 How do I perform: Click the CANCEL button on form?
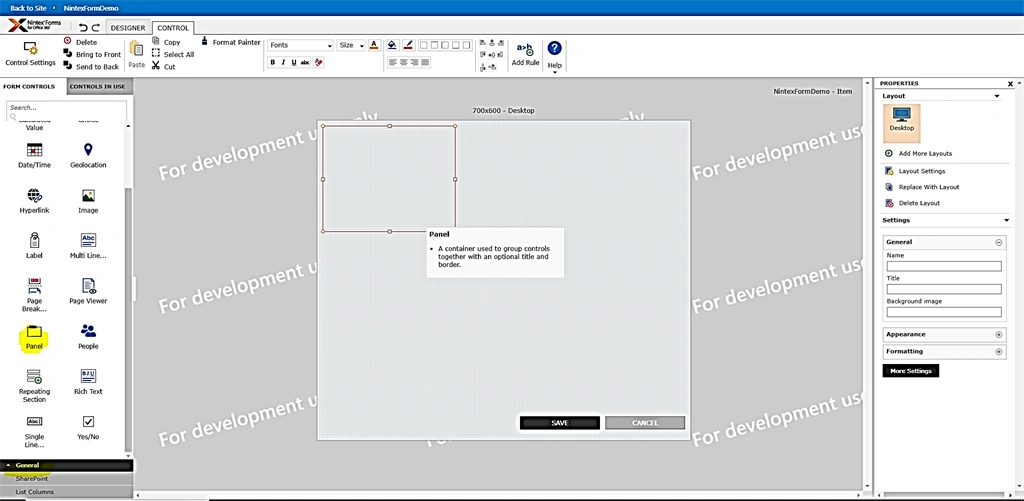click(x=645, y=423)
